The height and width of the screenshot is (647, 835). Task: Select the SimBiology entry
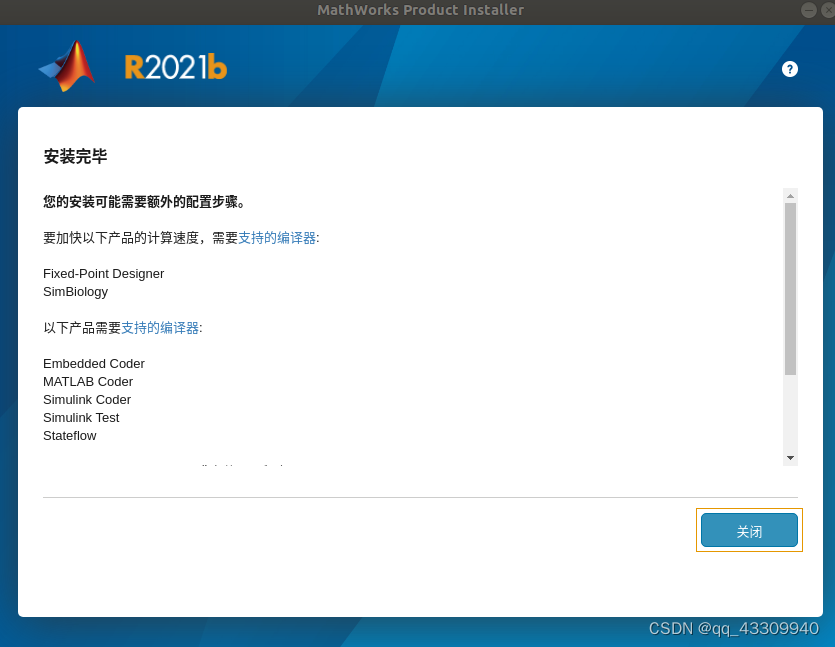(x=75, y=292)
